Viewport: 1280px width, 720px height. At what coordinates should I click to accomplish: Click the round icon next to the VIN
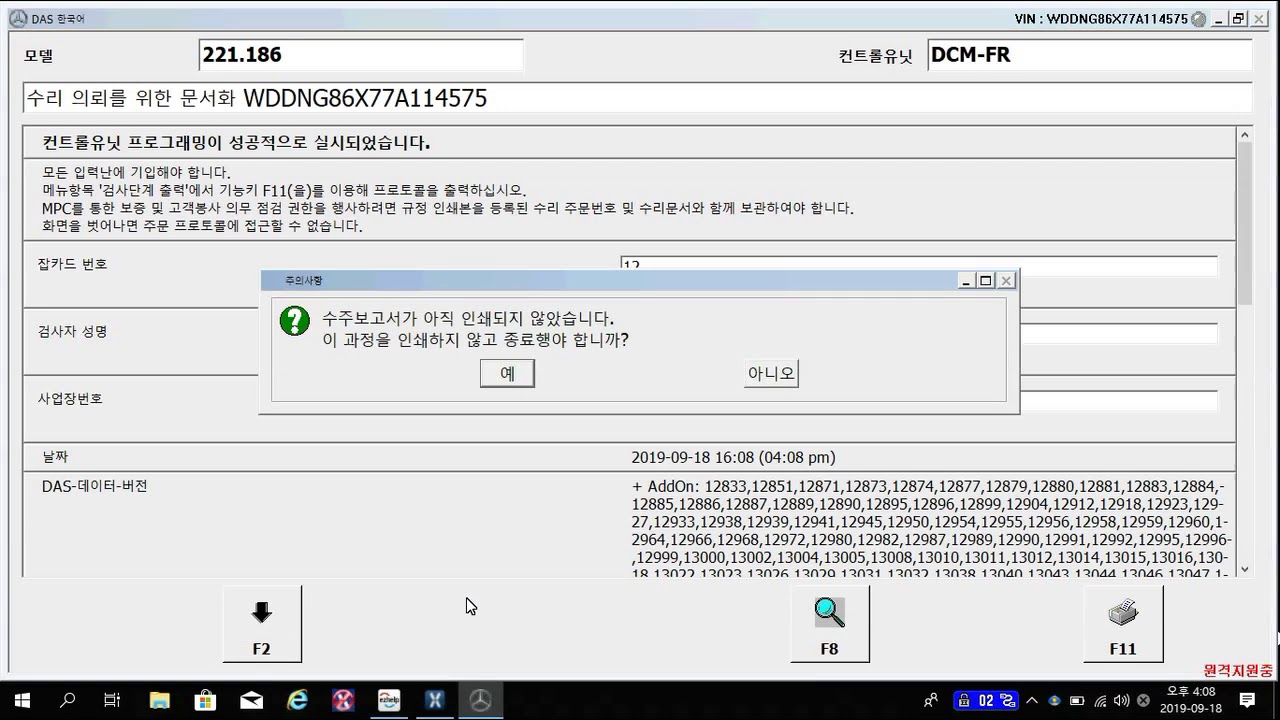(1199, 19)
